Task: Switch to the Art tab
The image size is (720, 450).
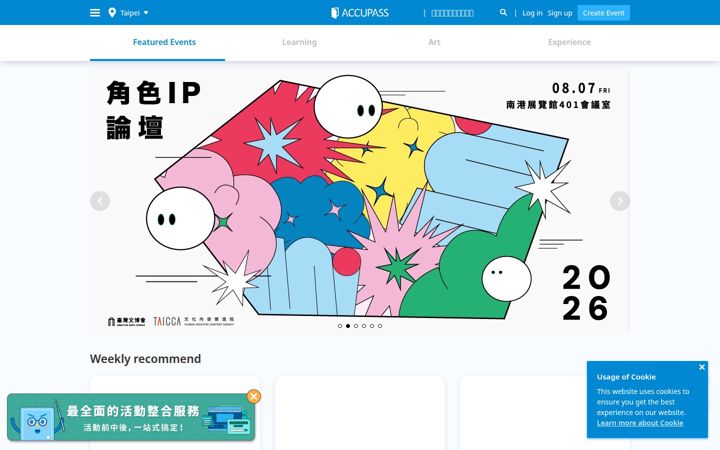Action: [x=434, y=42]
